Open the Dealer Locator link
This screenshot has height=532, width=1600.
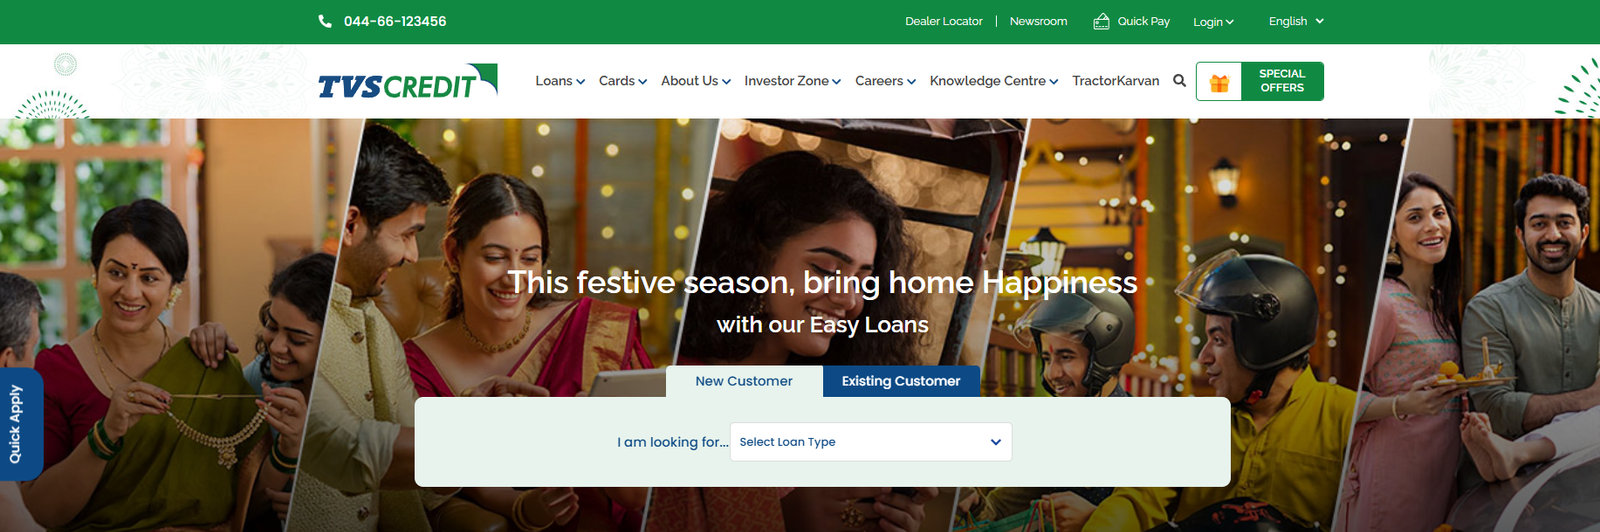coord(944,21)
